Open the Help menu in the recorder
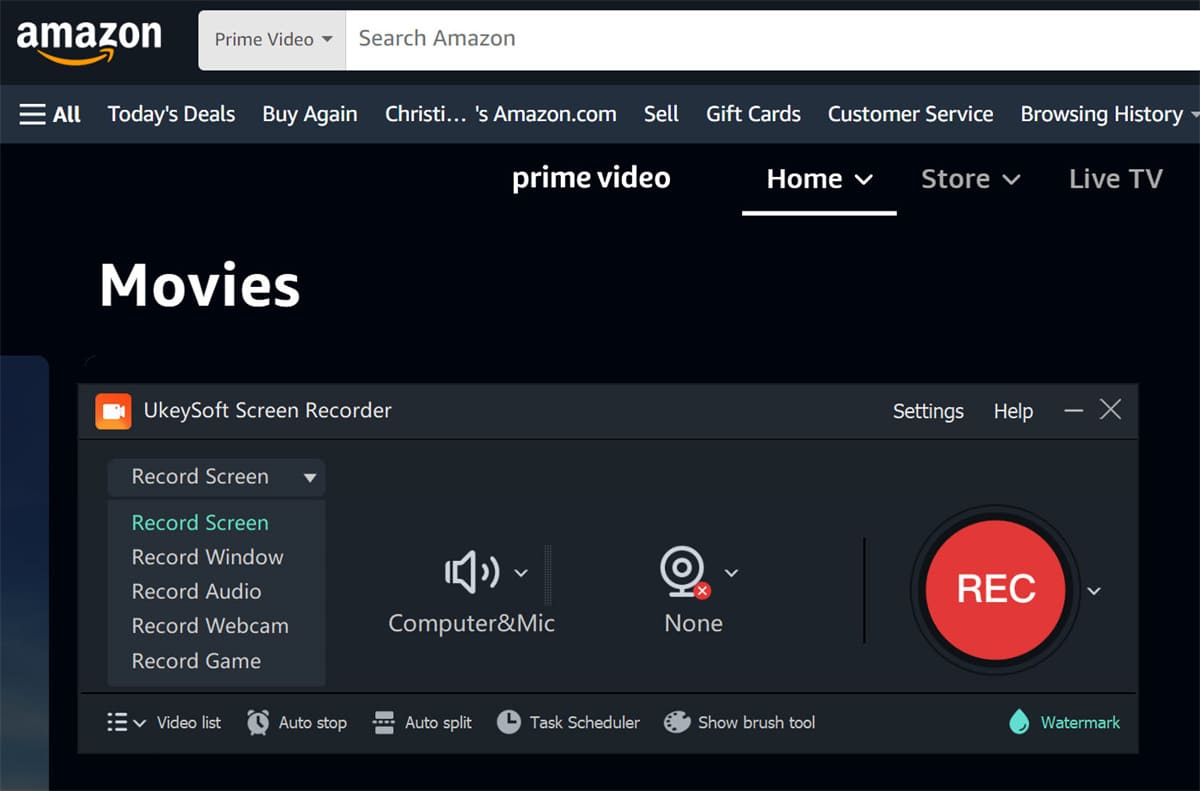 pyautogui.click(x=1013, y=411)
